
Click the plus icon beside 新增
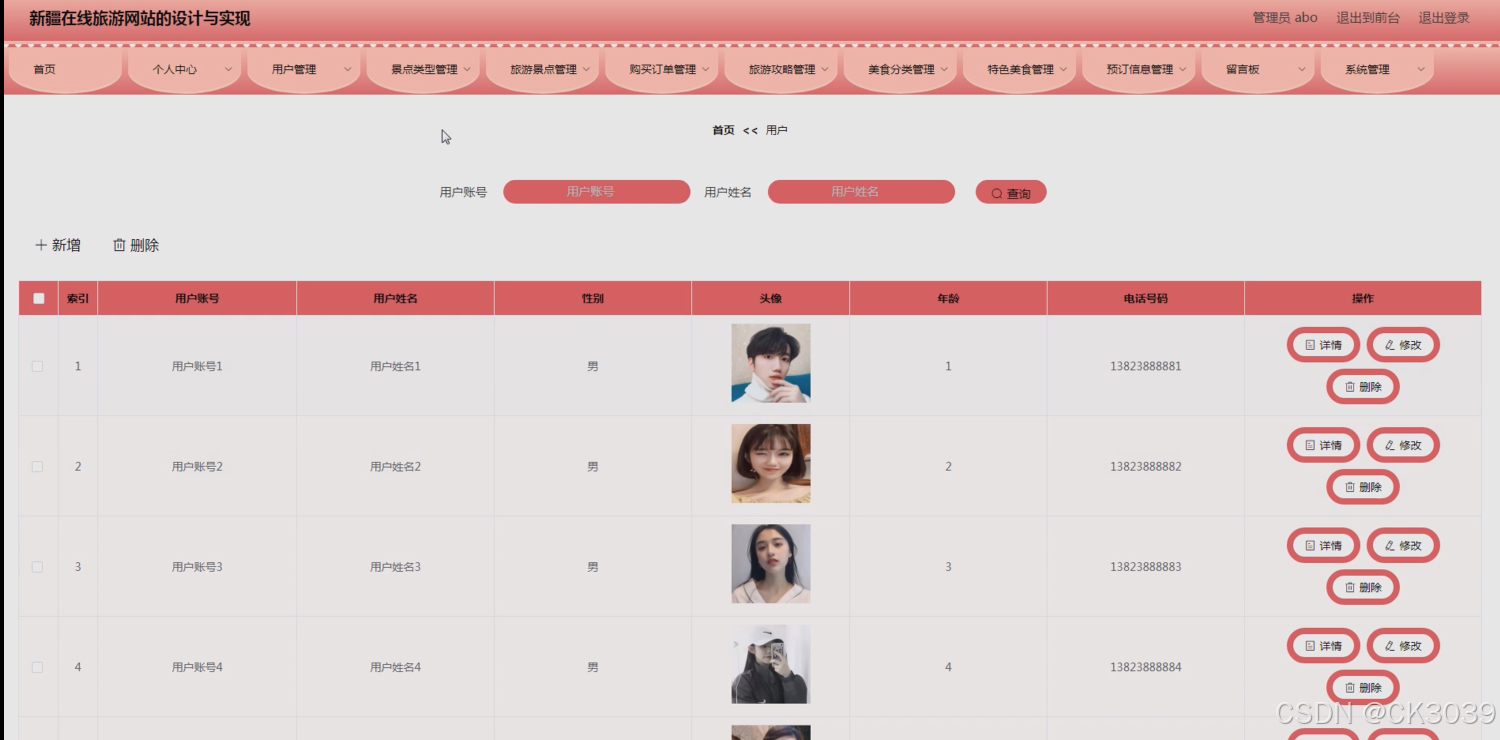(x=41, y=245)
